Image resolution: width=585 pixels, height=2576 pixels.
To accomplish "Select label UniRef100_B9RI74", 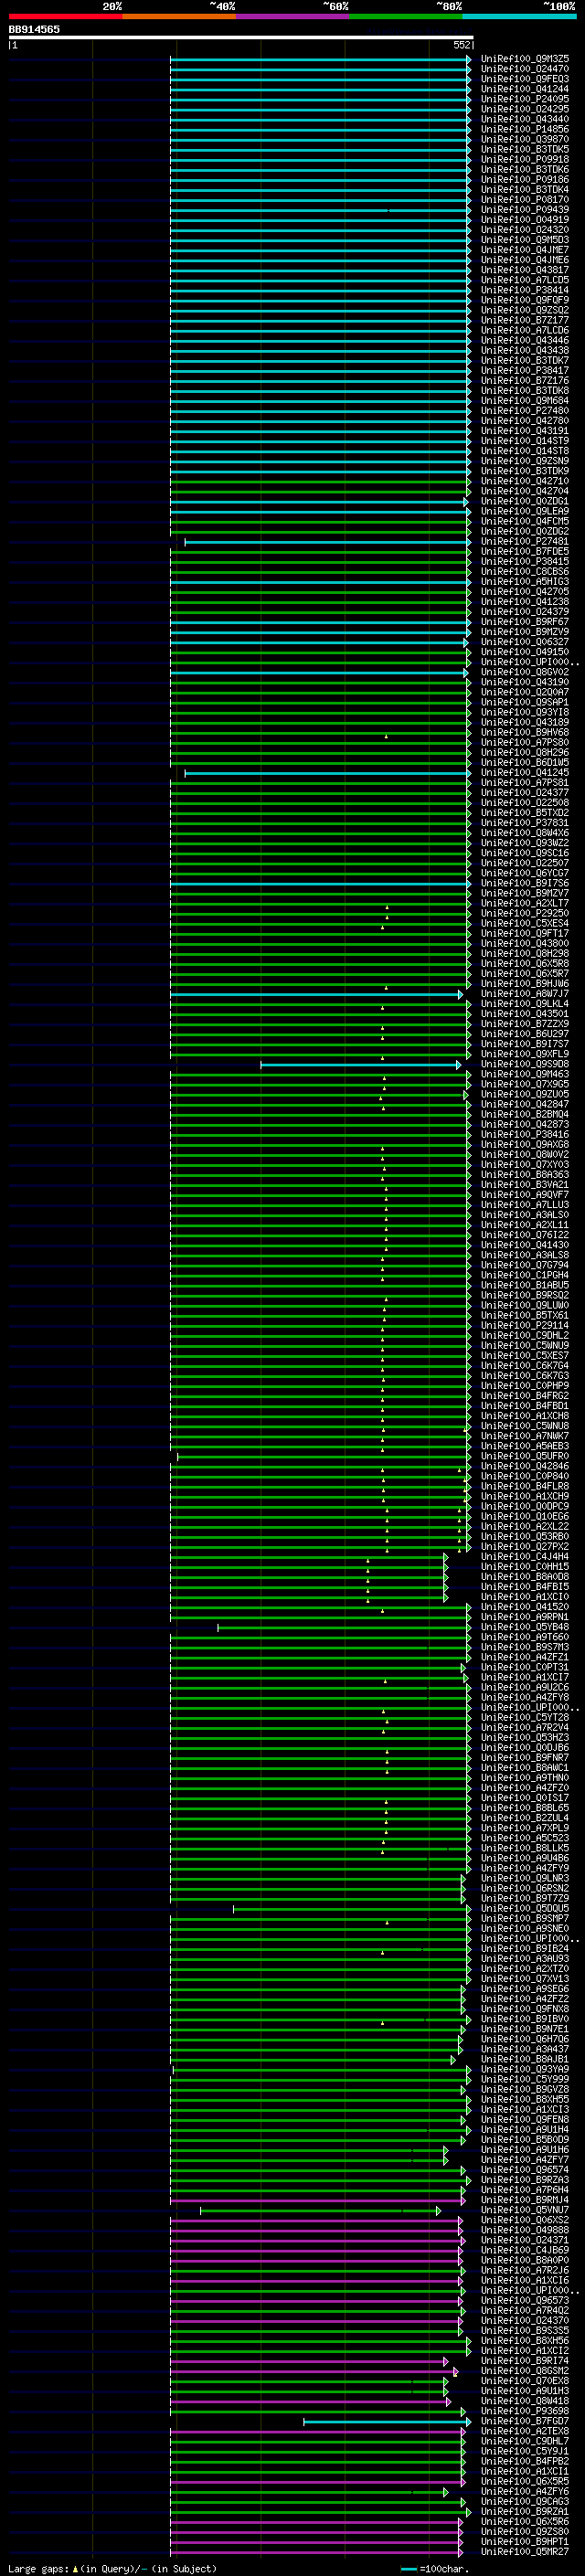I will 525,2360.
